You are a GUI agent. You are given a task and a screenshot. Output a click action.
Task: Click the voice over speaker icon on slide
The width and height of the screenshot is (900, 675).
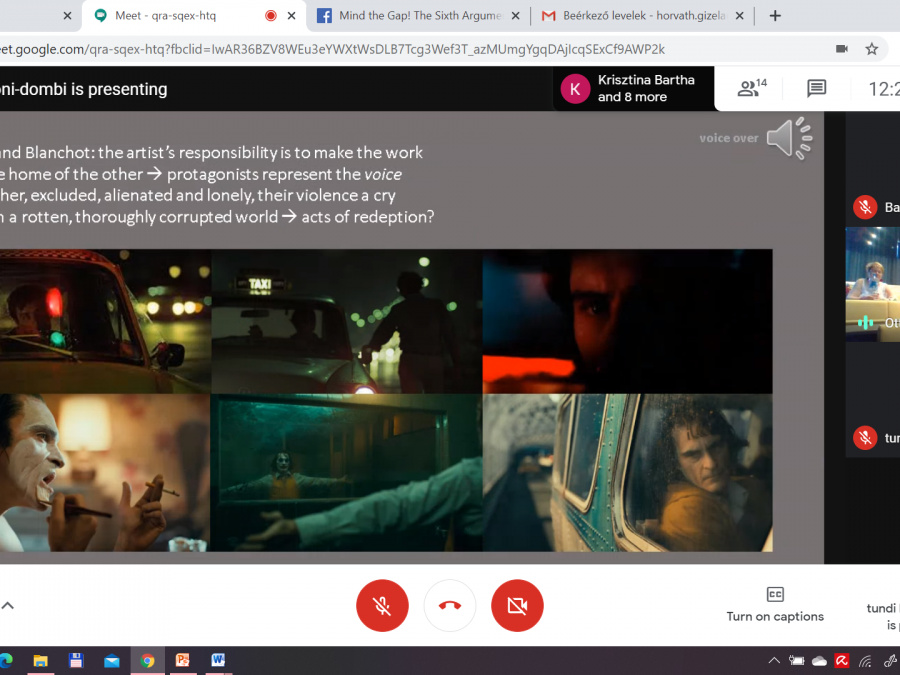[x=788, y=138]
